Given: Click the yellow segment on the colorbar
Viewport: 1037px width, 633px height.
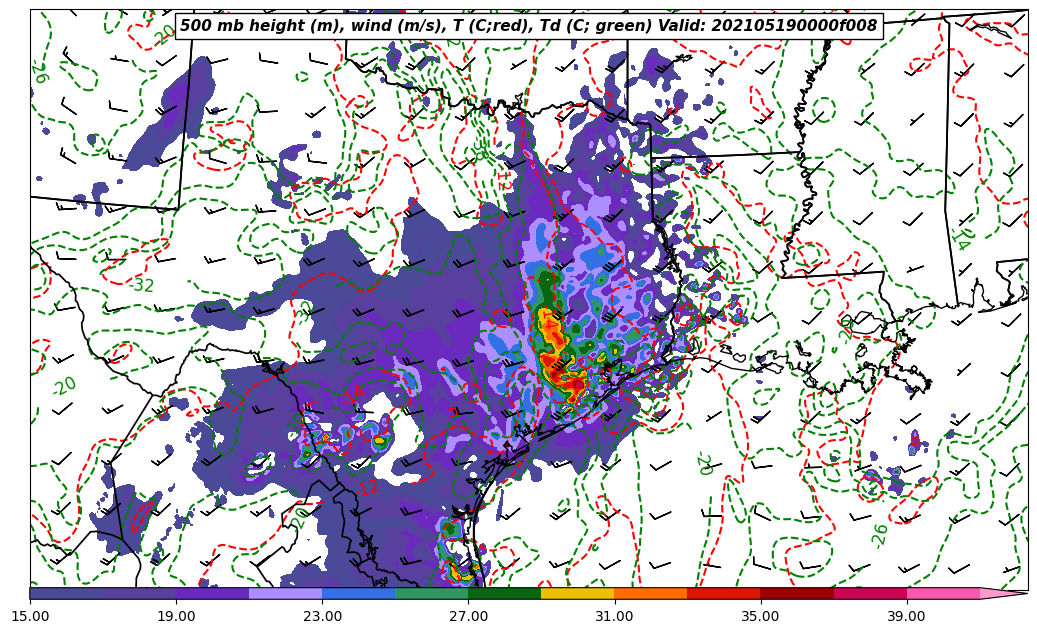Looking at the screenshot, I should click(577, 594).
